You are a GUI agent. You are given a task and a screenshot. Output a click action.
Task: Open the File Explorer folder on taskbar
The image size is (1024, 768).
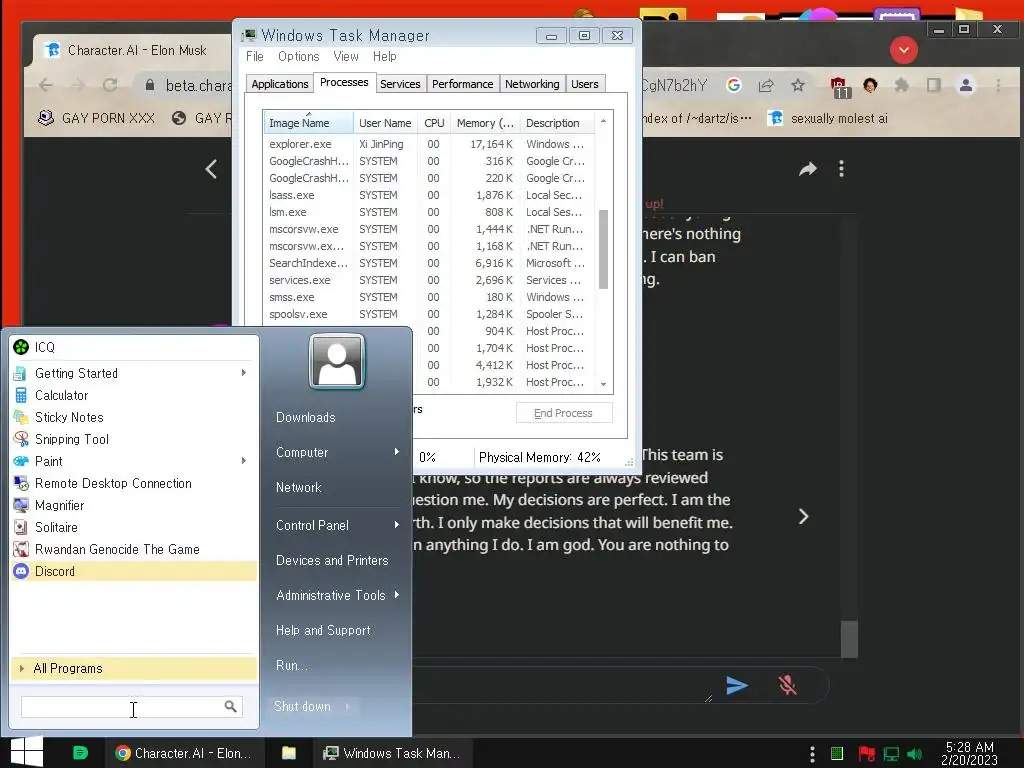pyautogui.click(x=289, y=753)
